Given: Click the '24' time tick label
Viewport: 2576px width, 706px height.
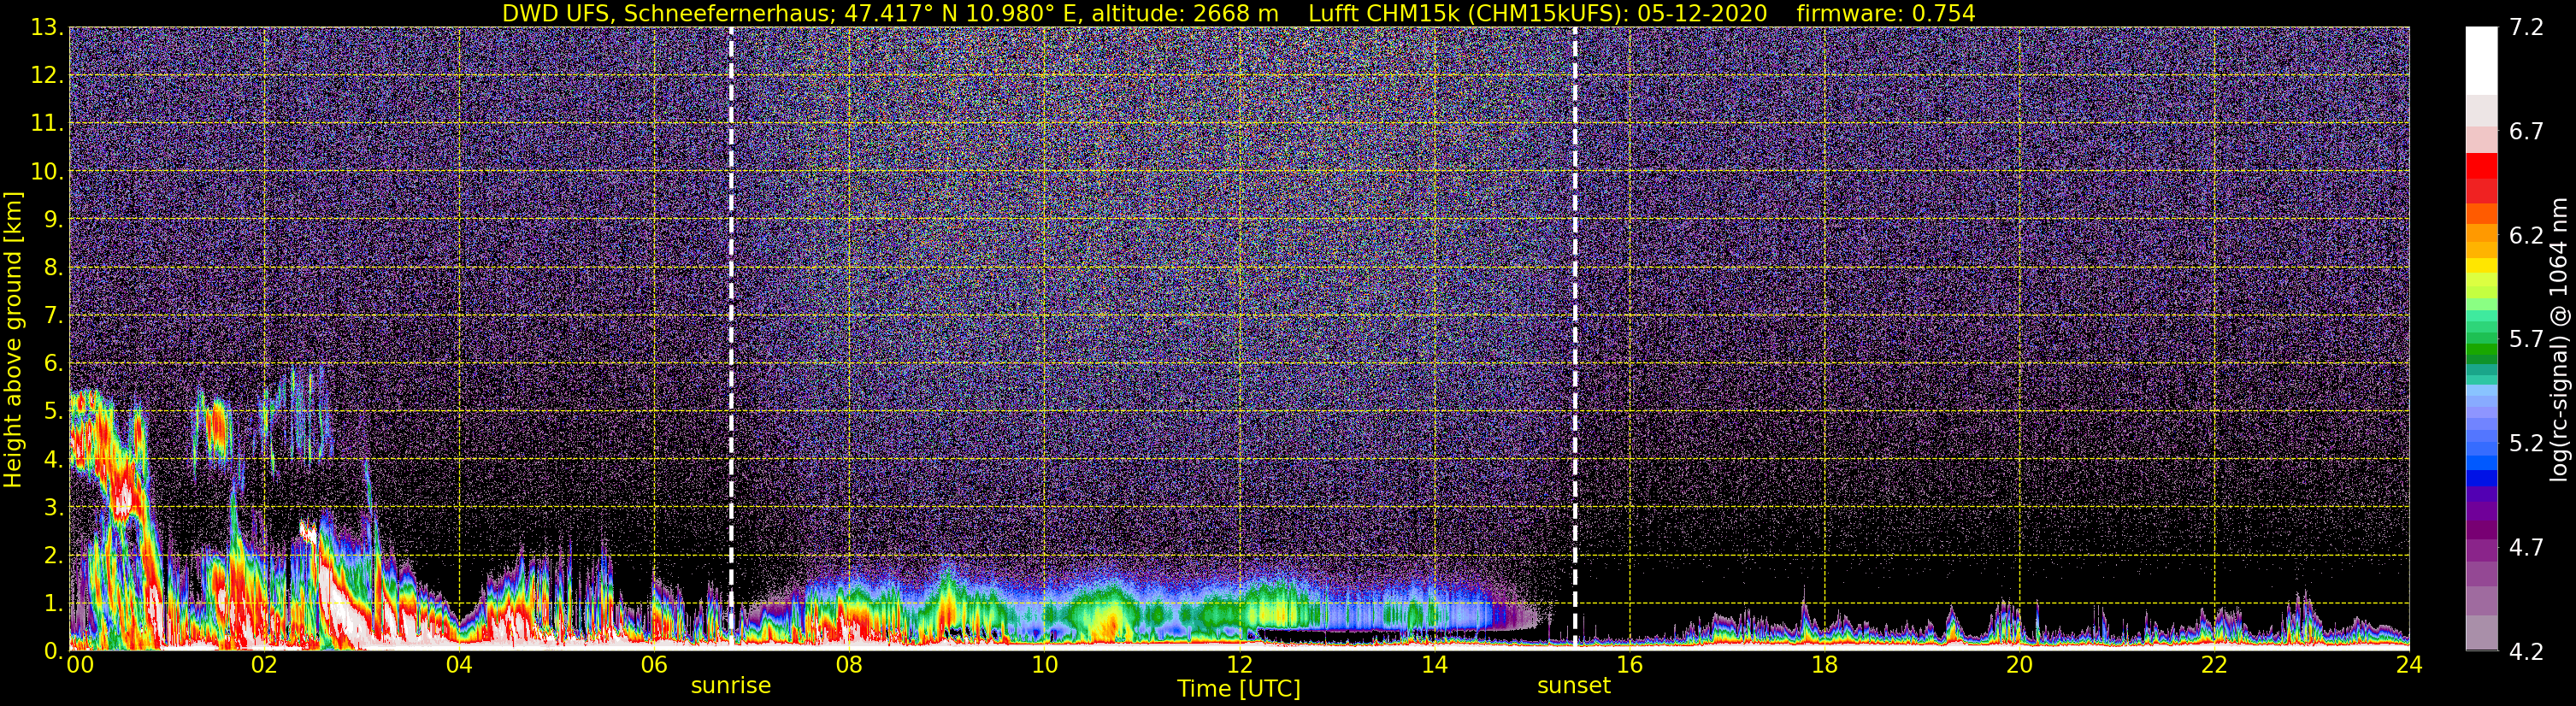Looking at the screenshot, I should (2409, 665).
